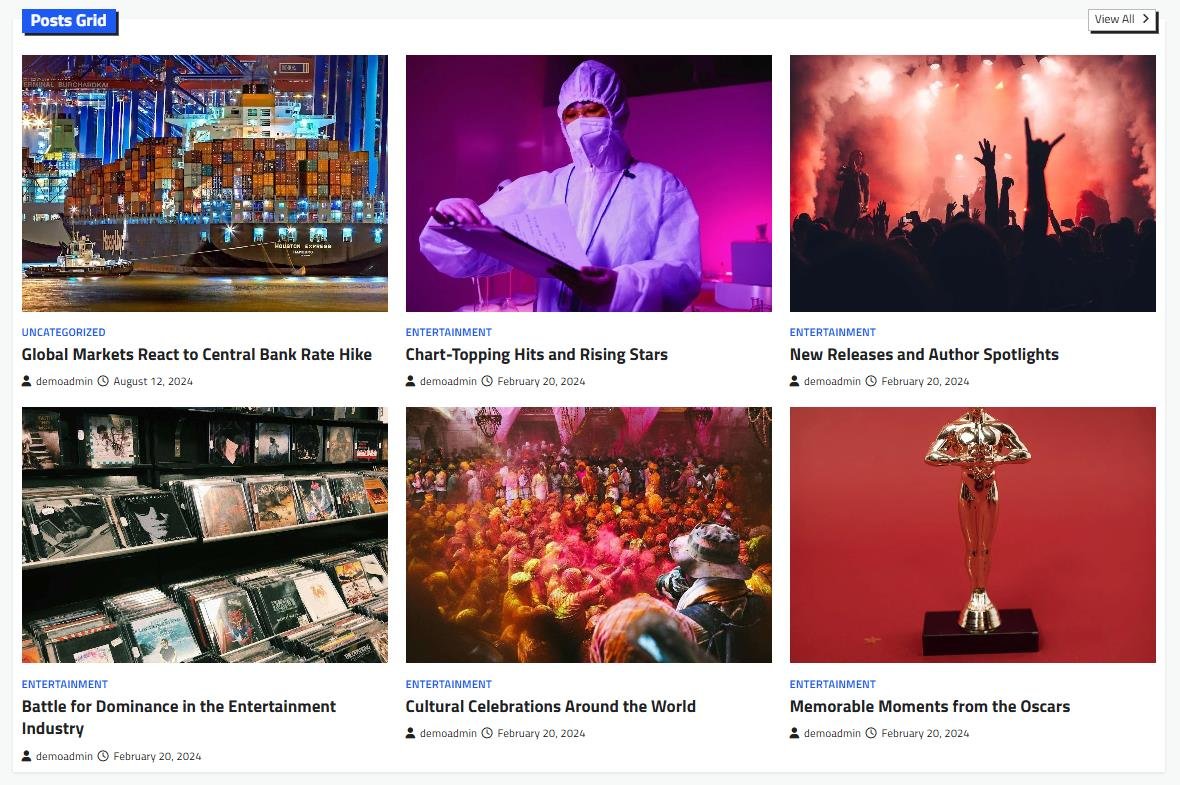Select the container ship post thumbnail
The width and height of the screenshot is (1180, 785).
pyautogui.click(x=205, y=183)
